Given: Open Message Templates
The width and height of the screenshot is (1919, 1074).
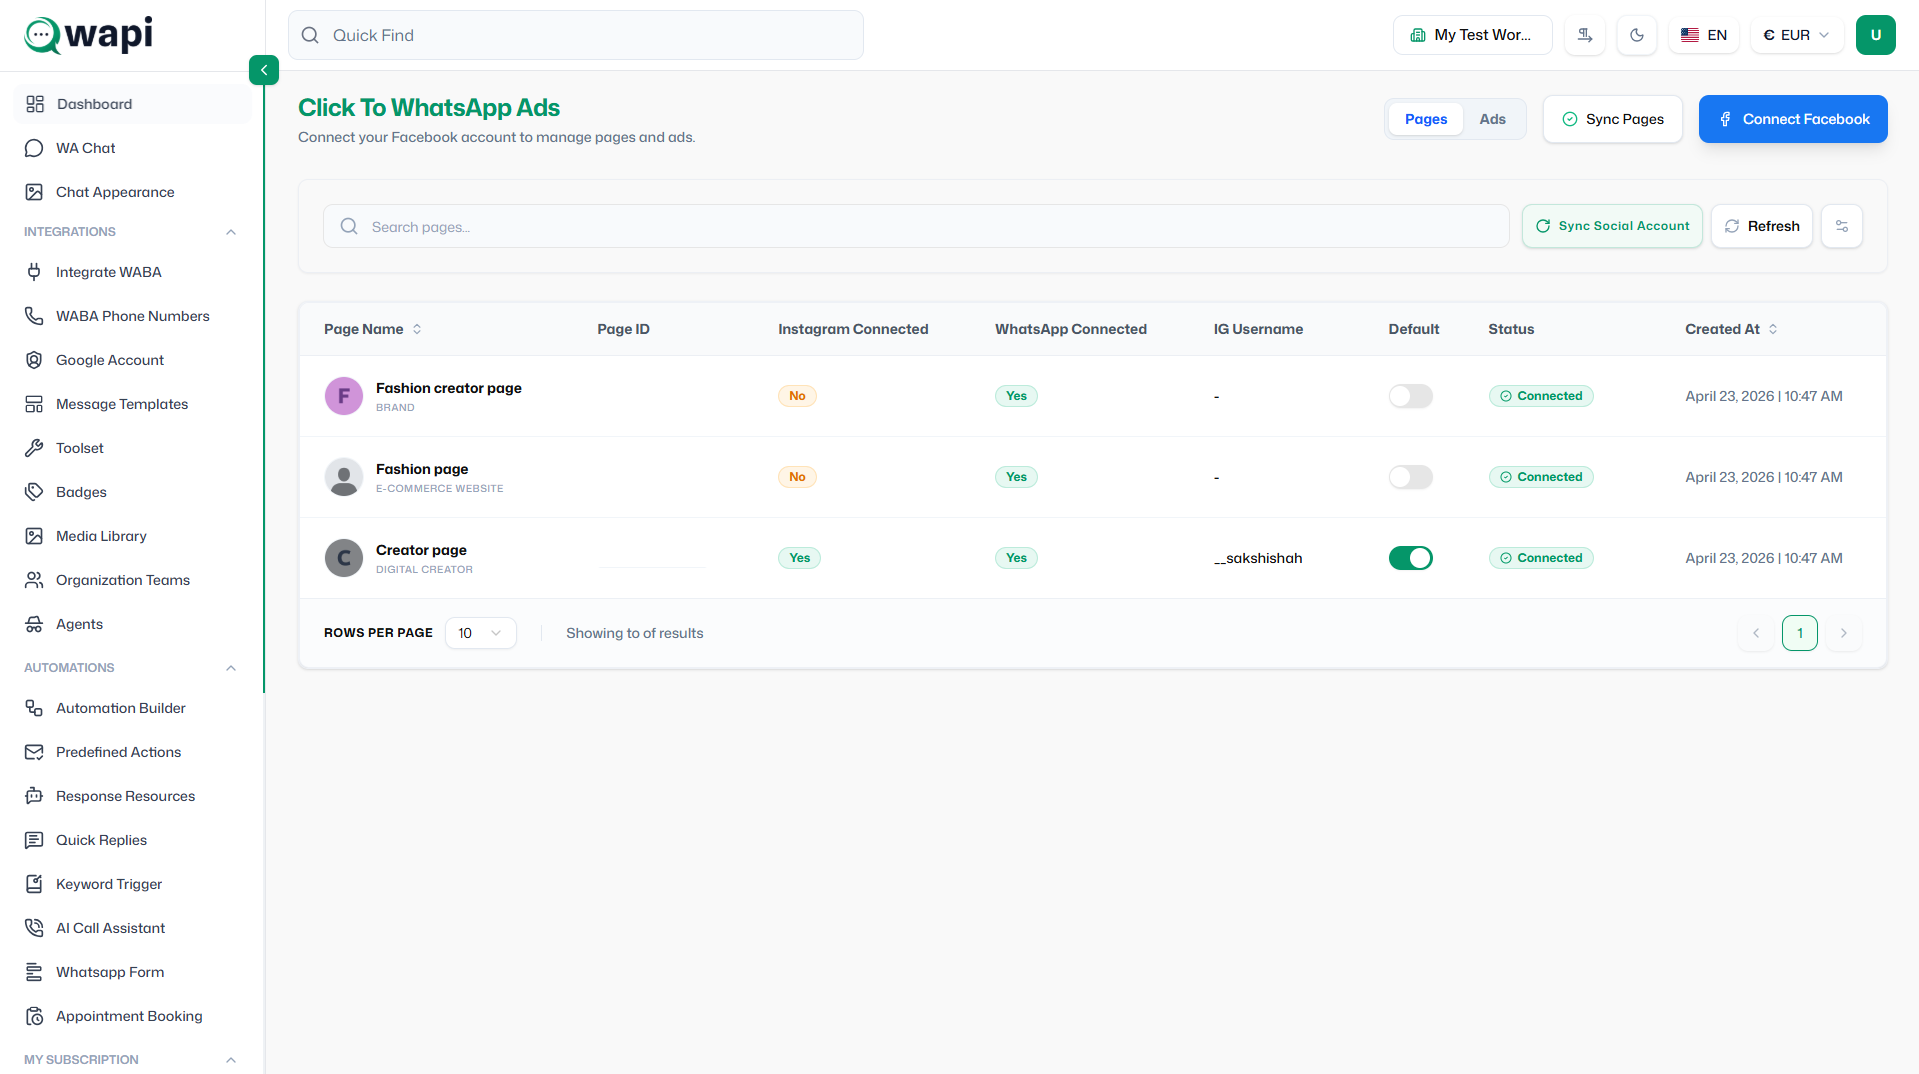Looking at the screenshot, I should click(132, 404).
